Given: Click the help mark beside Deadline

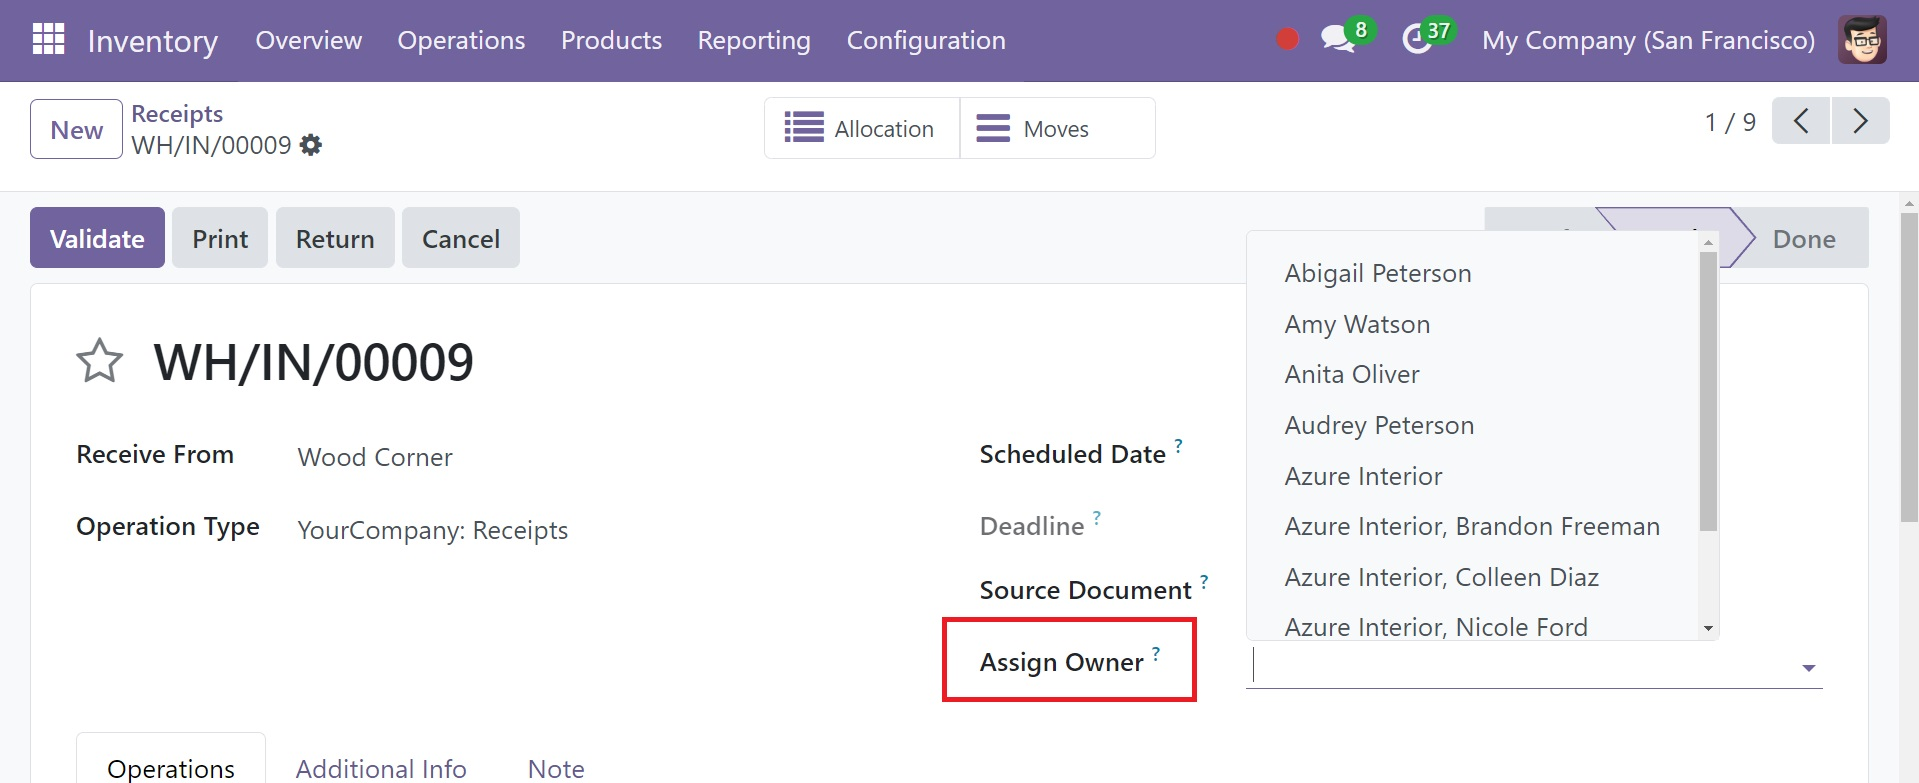Looking at the screenshot, I should coord(1096,517).
